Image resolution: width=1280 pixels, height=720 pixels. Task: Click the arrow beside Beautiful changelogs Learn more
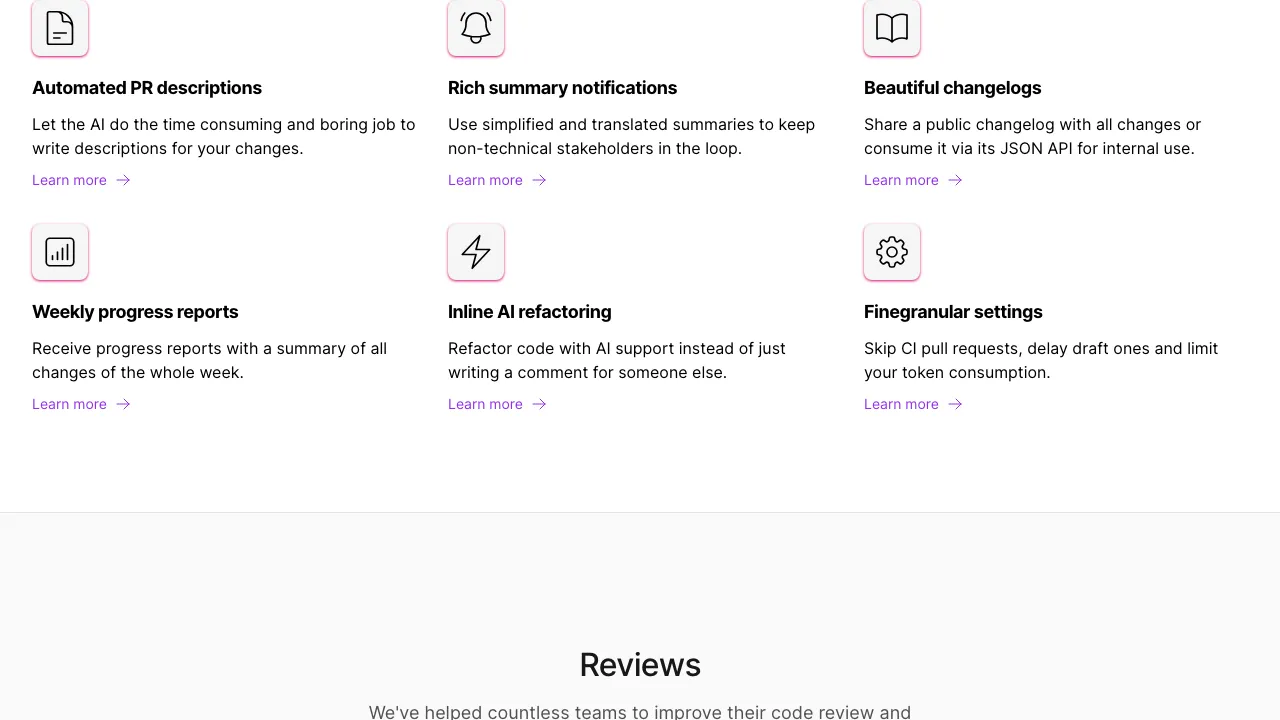coord(955,180)
